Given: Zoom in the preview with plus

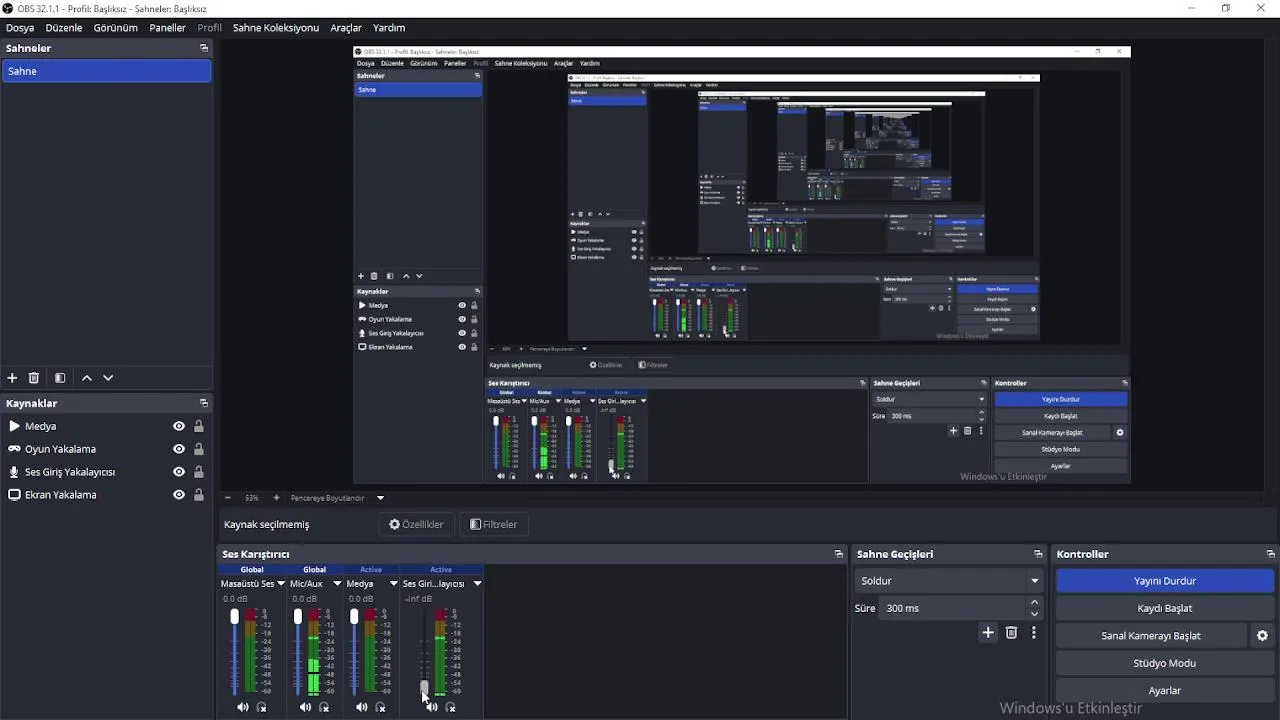Looking at the screenshot, I should click(x=276, y=497).
